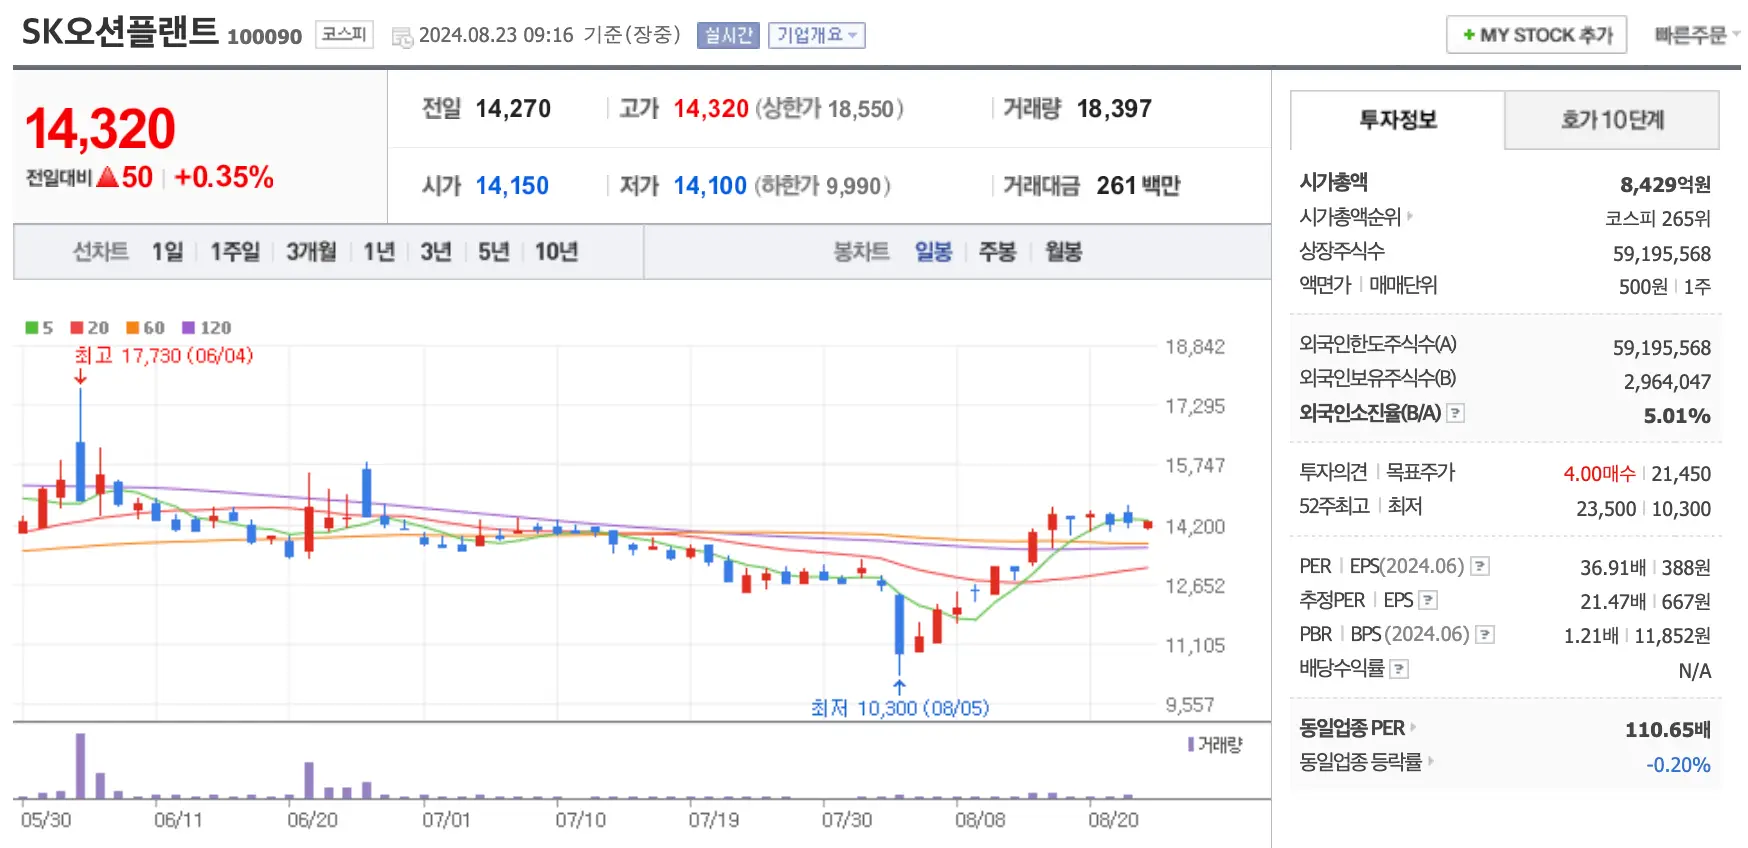Click the 코스피 market badge
The image size is (1748, 848).
tap(344, 35)
